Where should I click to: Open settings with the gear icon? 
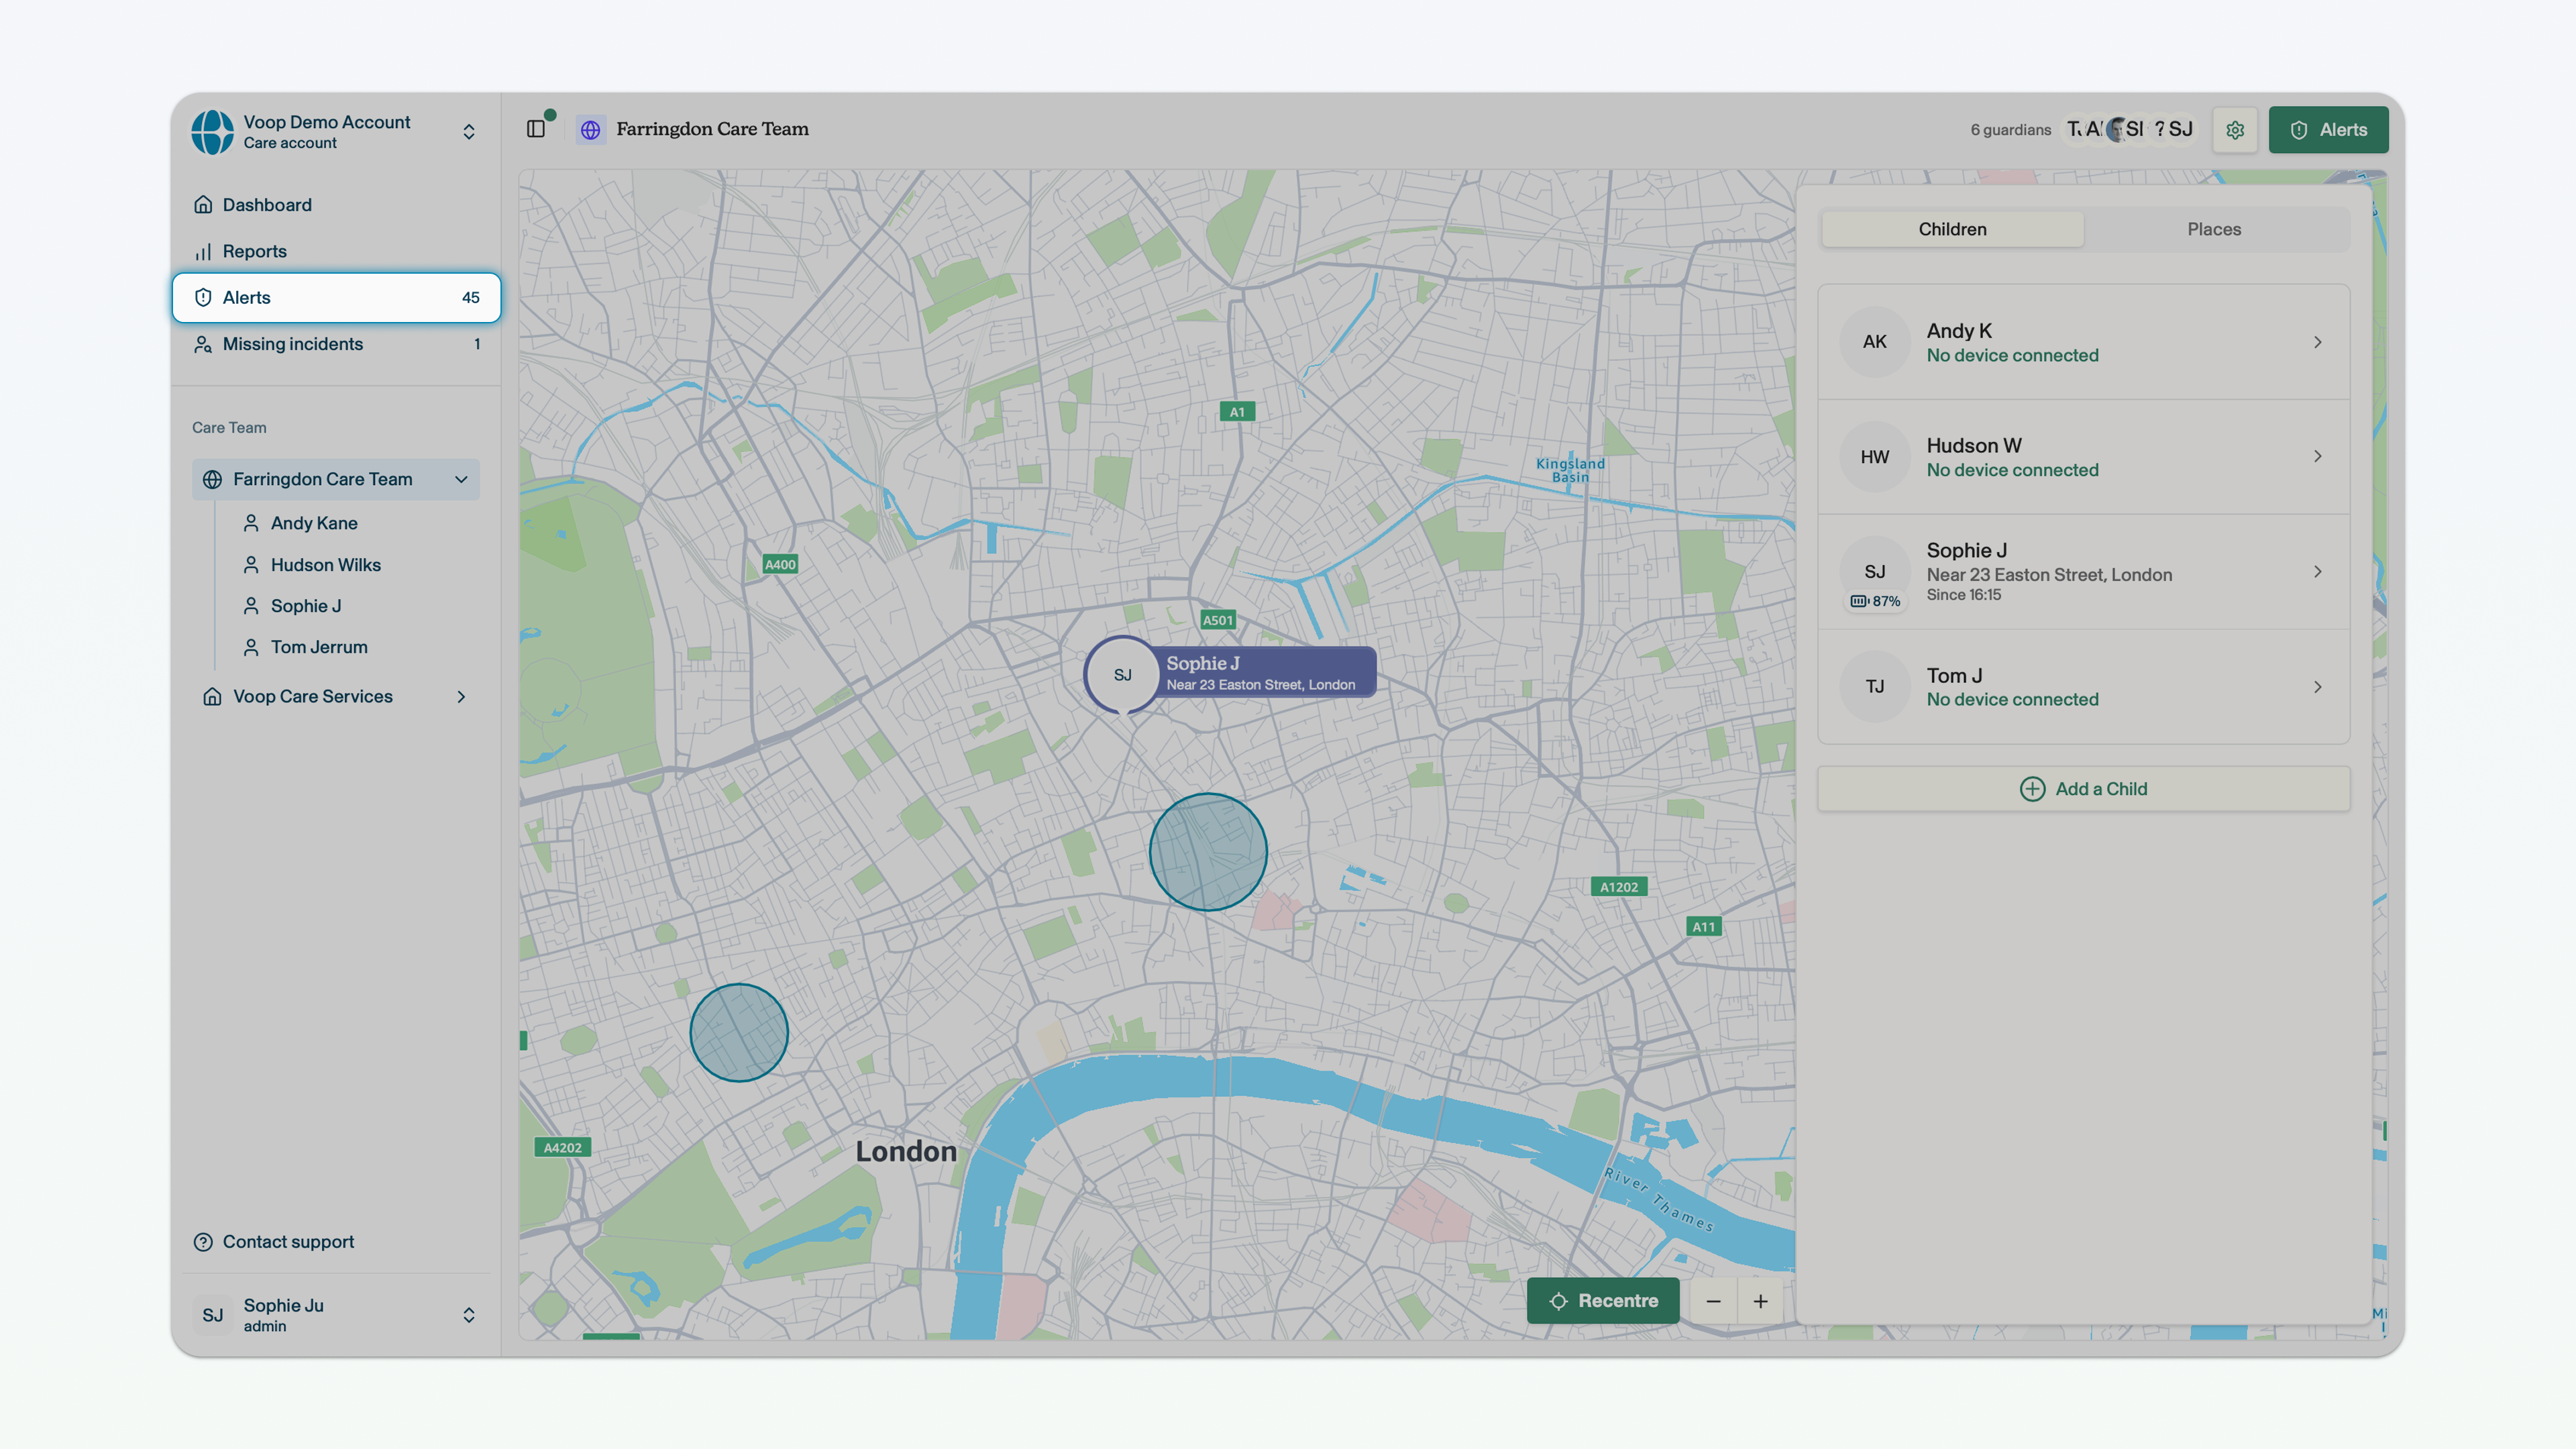(2235, 130)
